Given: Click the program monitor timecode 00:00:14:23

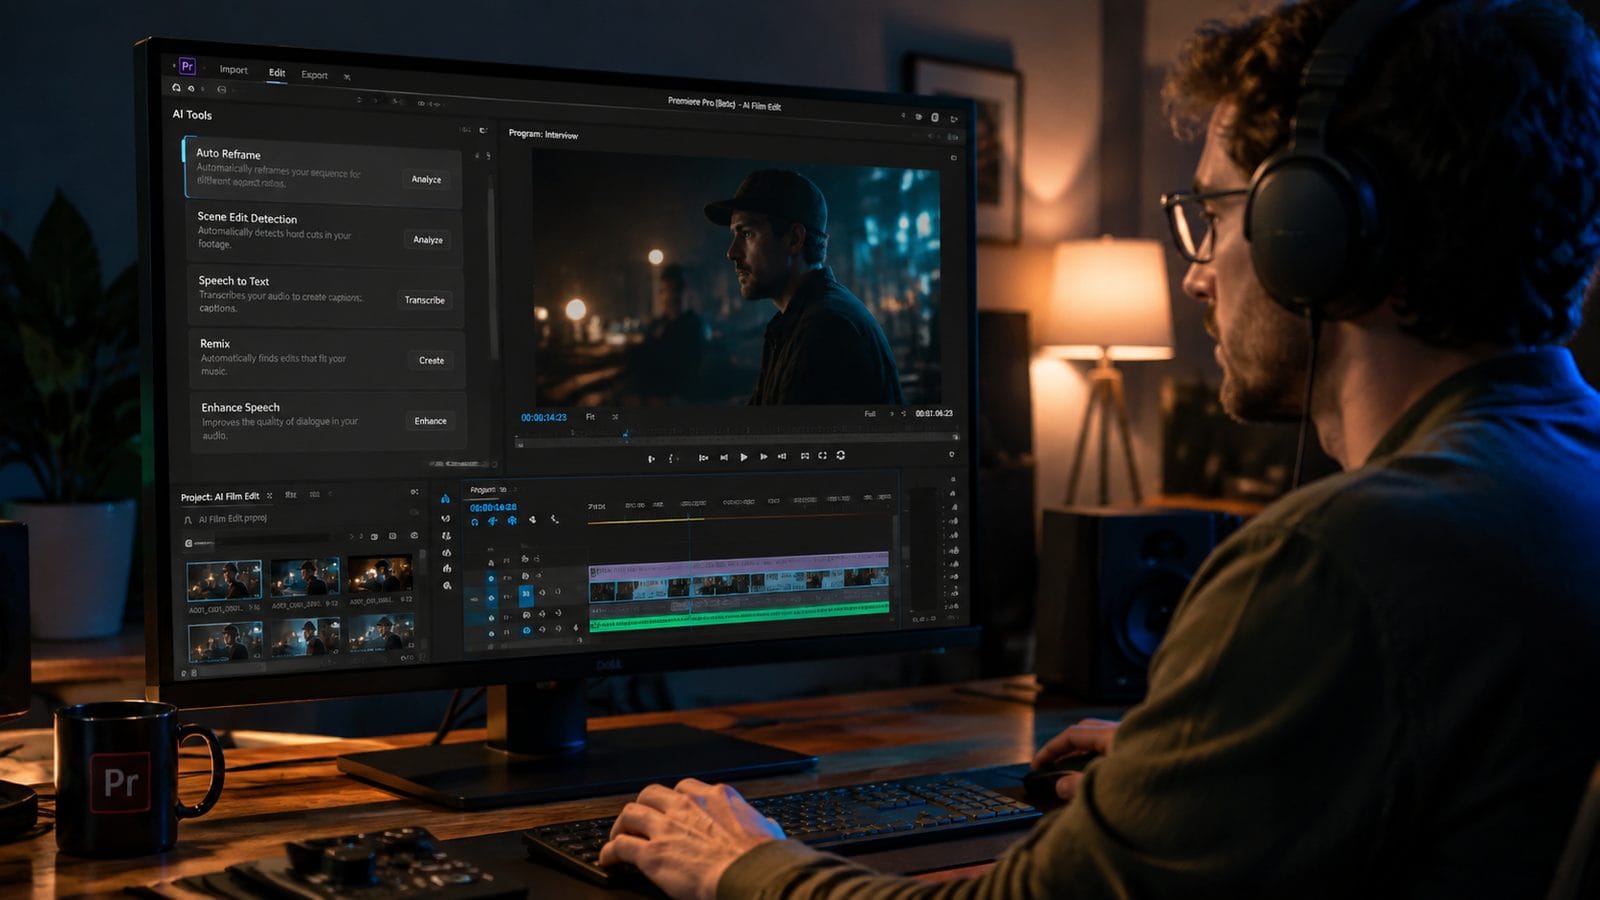Looking at the screenshot, I should [x=543, y=417].
